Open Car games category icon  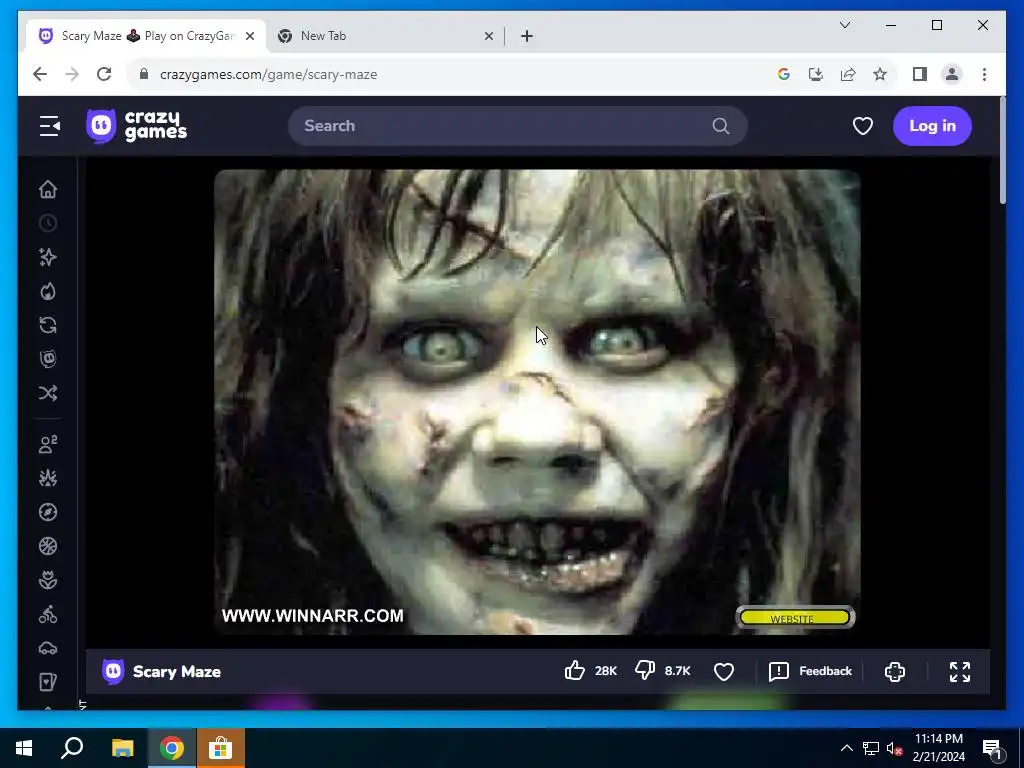pos(48,648)
